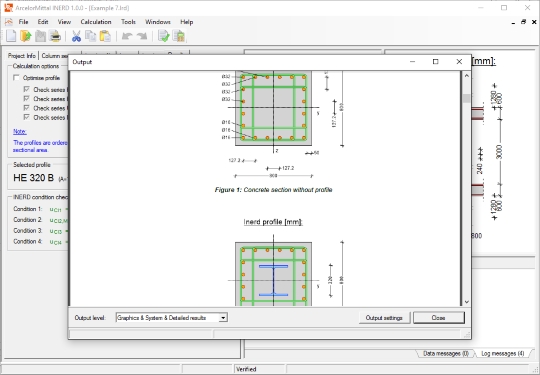Open the Tools menu

coord(128,22)
